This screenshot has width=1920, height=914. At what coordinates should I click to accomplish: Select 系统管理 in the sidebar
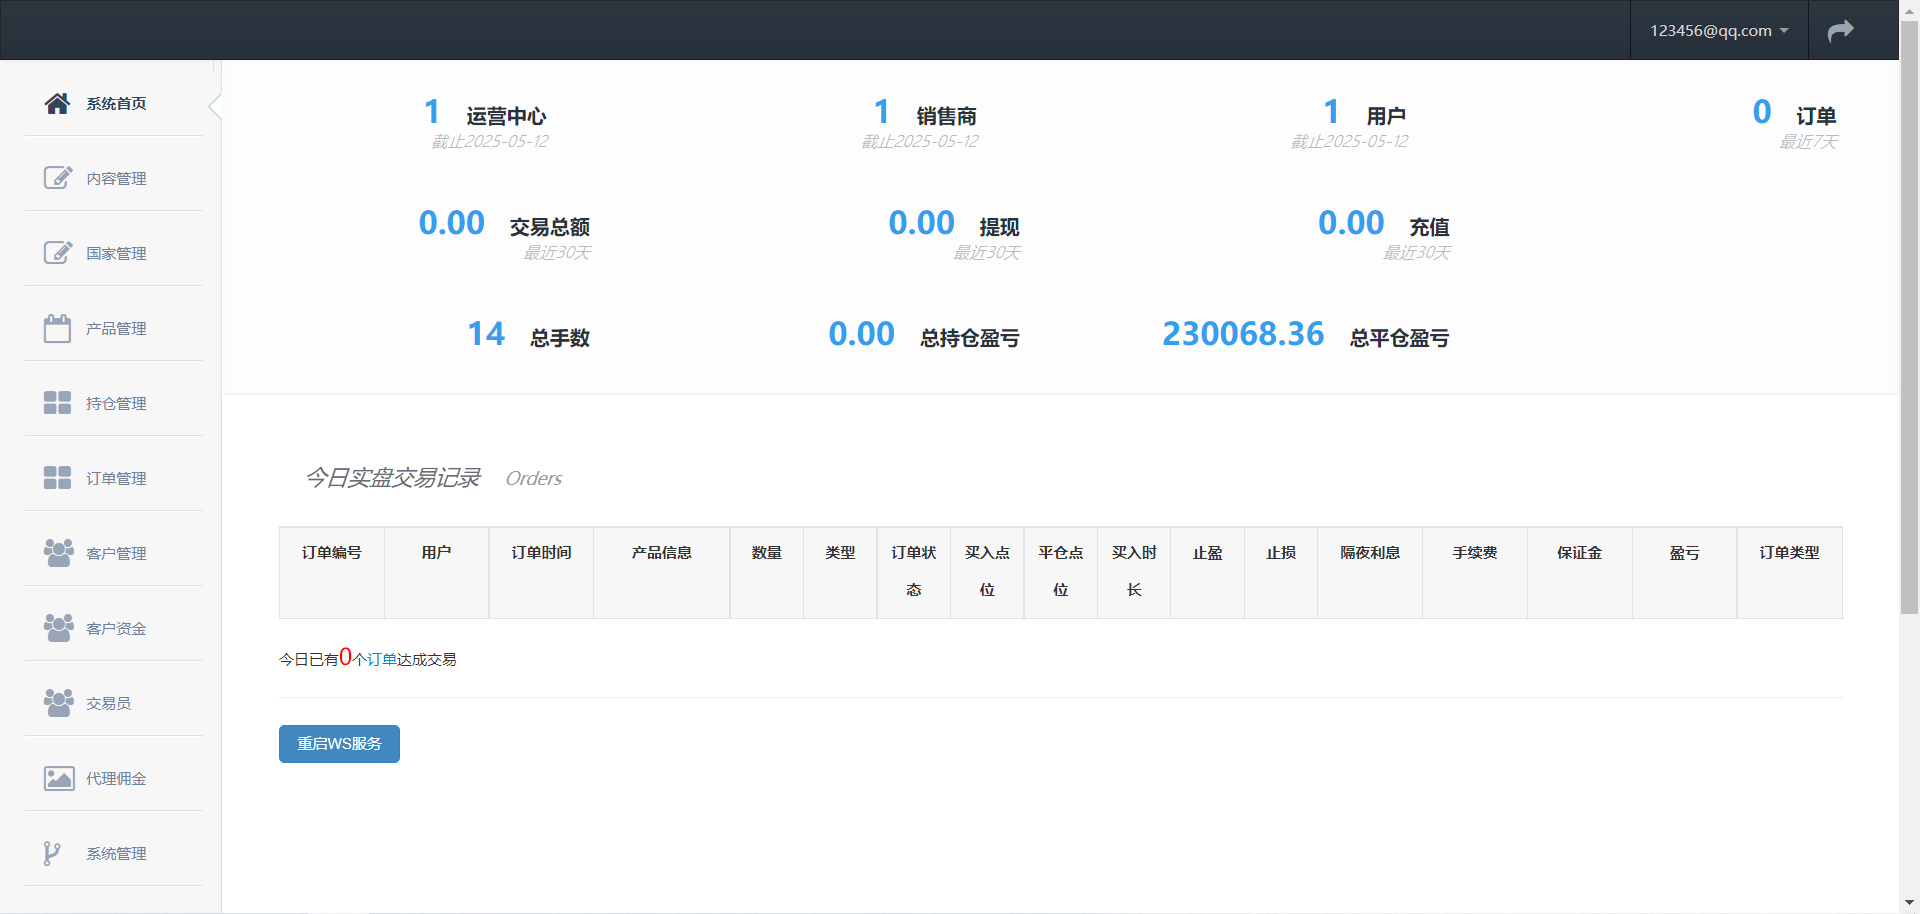tap(116, 853)
